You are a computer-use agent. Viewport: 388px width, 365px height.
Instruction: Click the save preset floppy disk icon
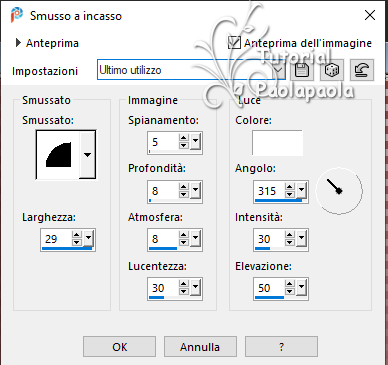pos(302,70)
